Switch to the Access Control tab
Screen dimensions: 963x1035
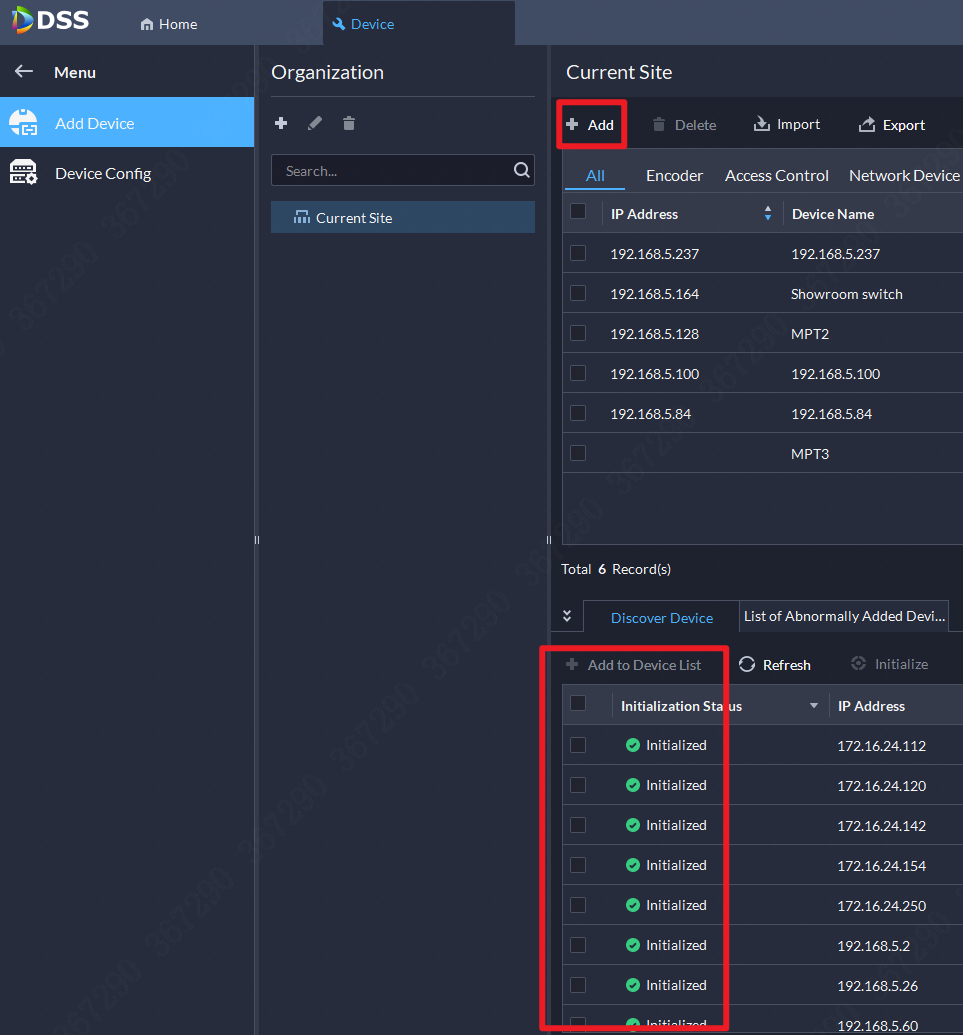(x=776, y=176)
